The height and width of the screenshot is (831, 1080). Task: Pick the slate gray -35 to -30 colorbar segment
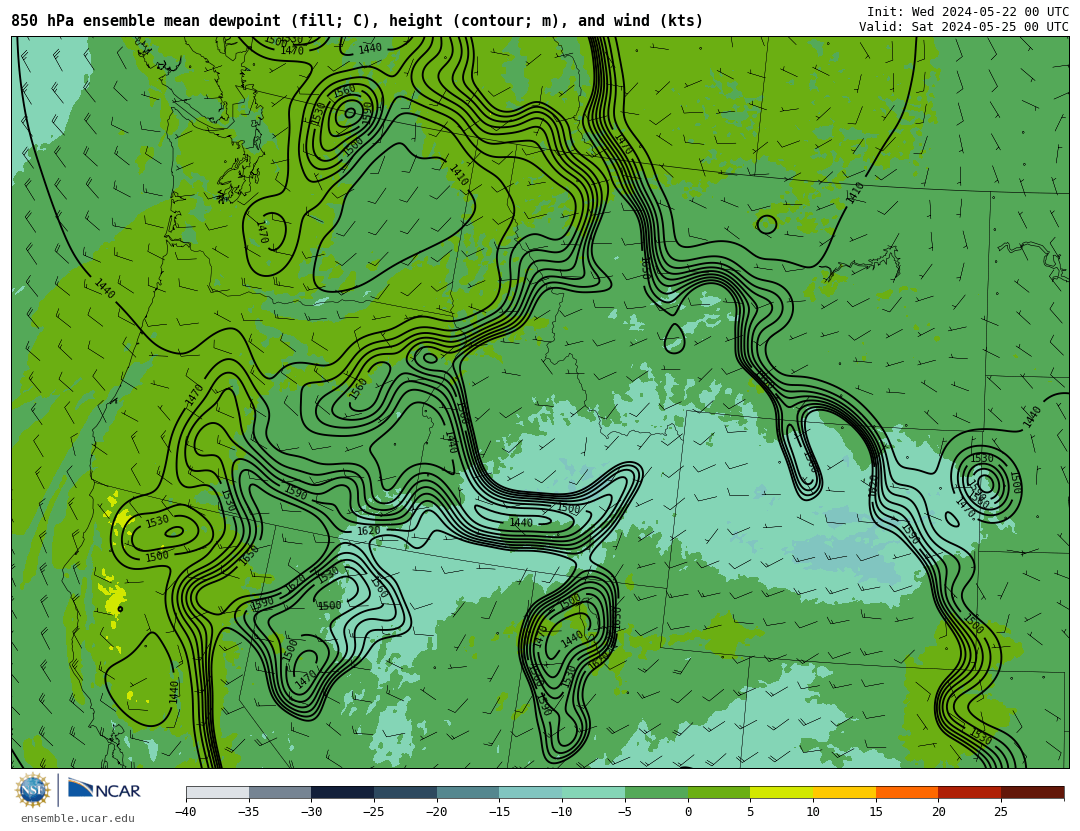pyautogui.click(x=280, y=792)
